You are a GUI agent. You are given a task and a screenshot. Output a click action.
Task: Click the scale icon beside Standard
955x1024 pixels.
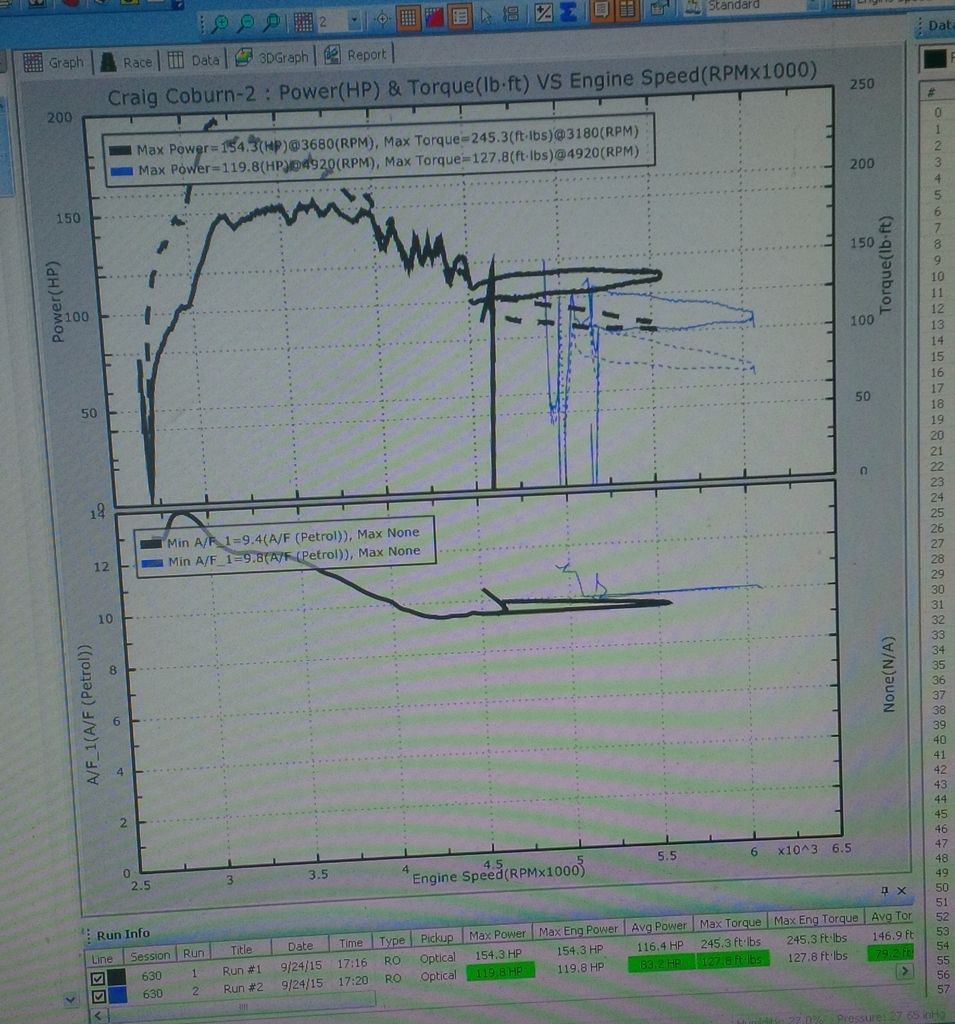point(693,7)
